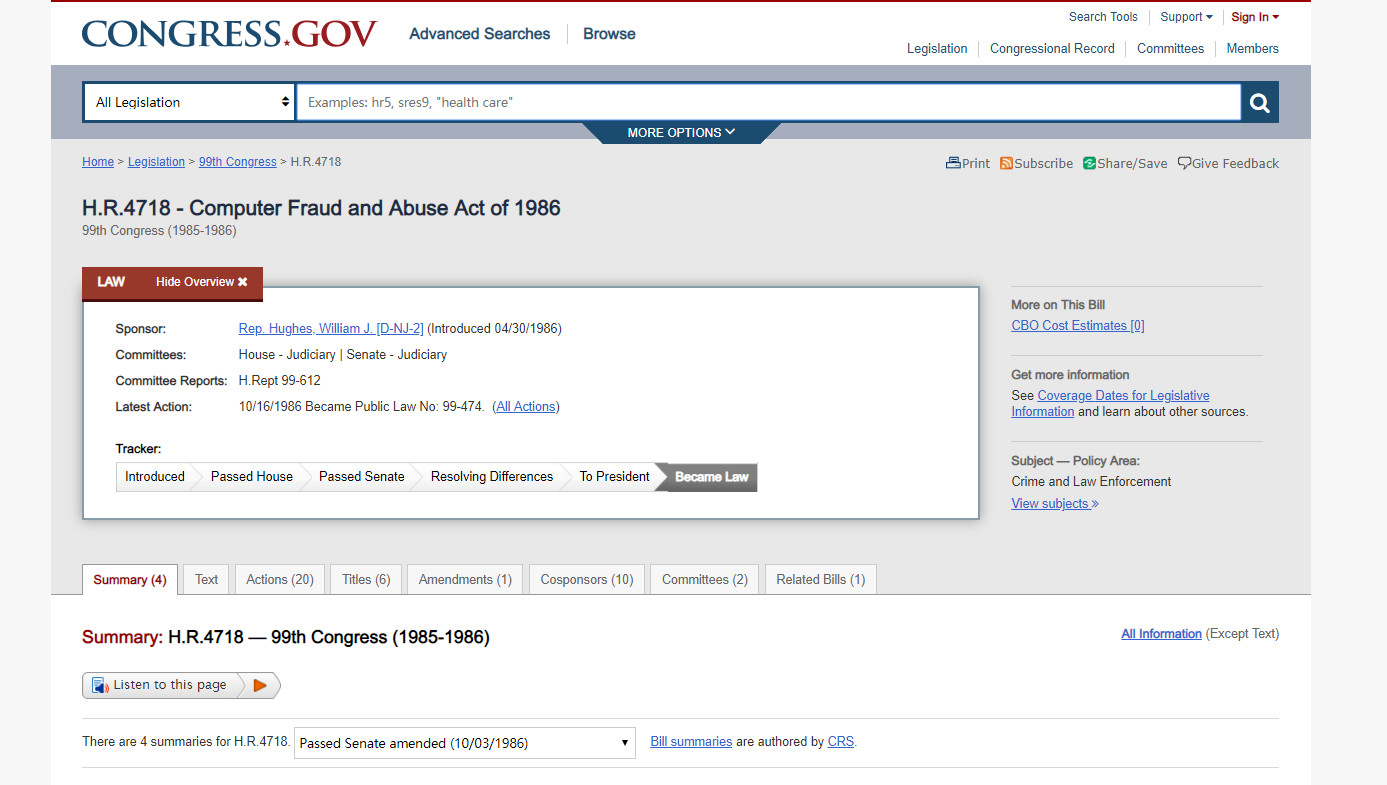Click the Home breadcrumb link
This screenshot has height=785, width=1387.
[x=98, y=162]
